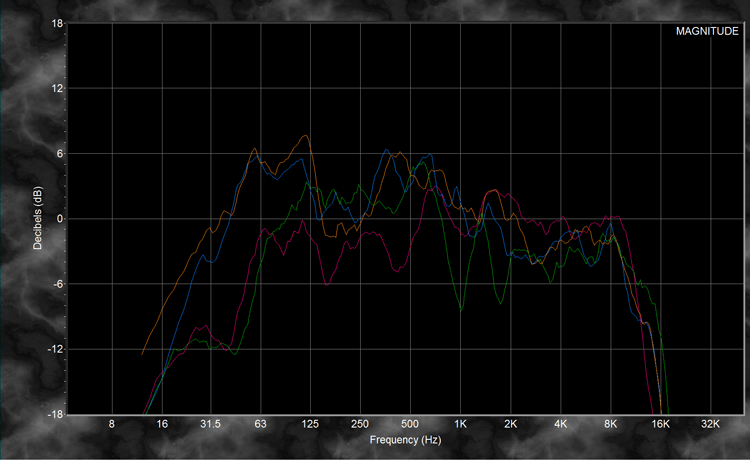Image resolution: width=750 pixels, height=460 pixels.
Task: Select the -18 dB label on the decibel axis
Action: pyautogui.click(x=55, y=414)
